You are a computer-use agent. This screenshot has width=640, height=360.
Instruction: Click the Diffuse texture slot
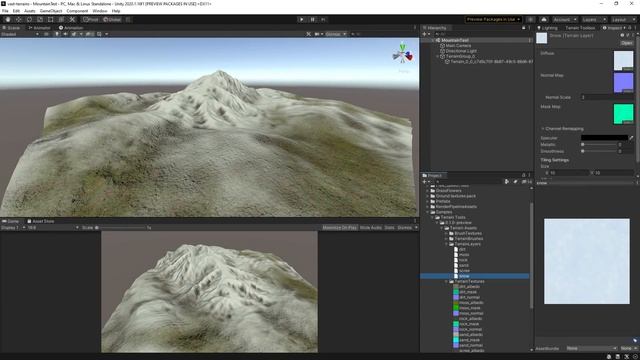click(623, 61)
